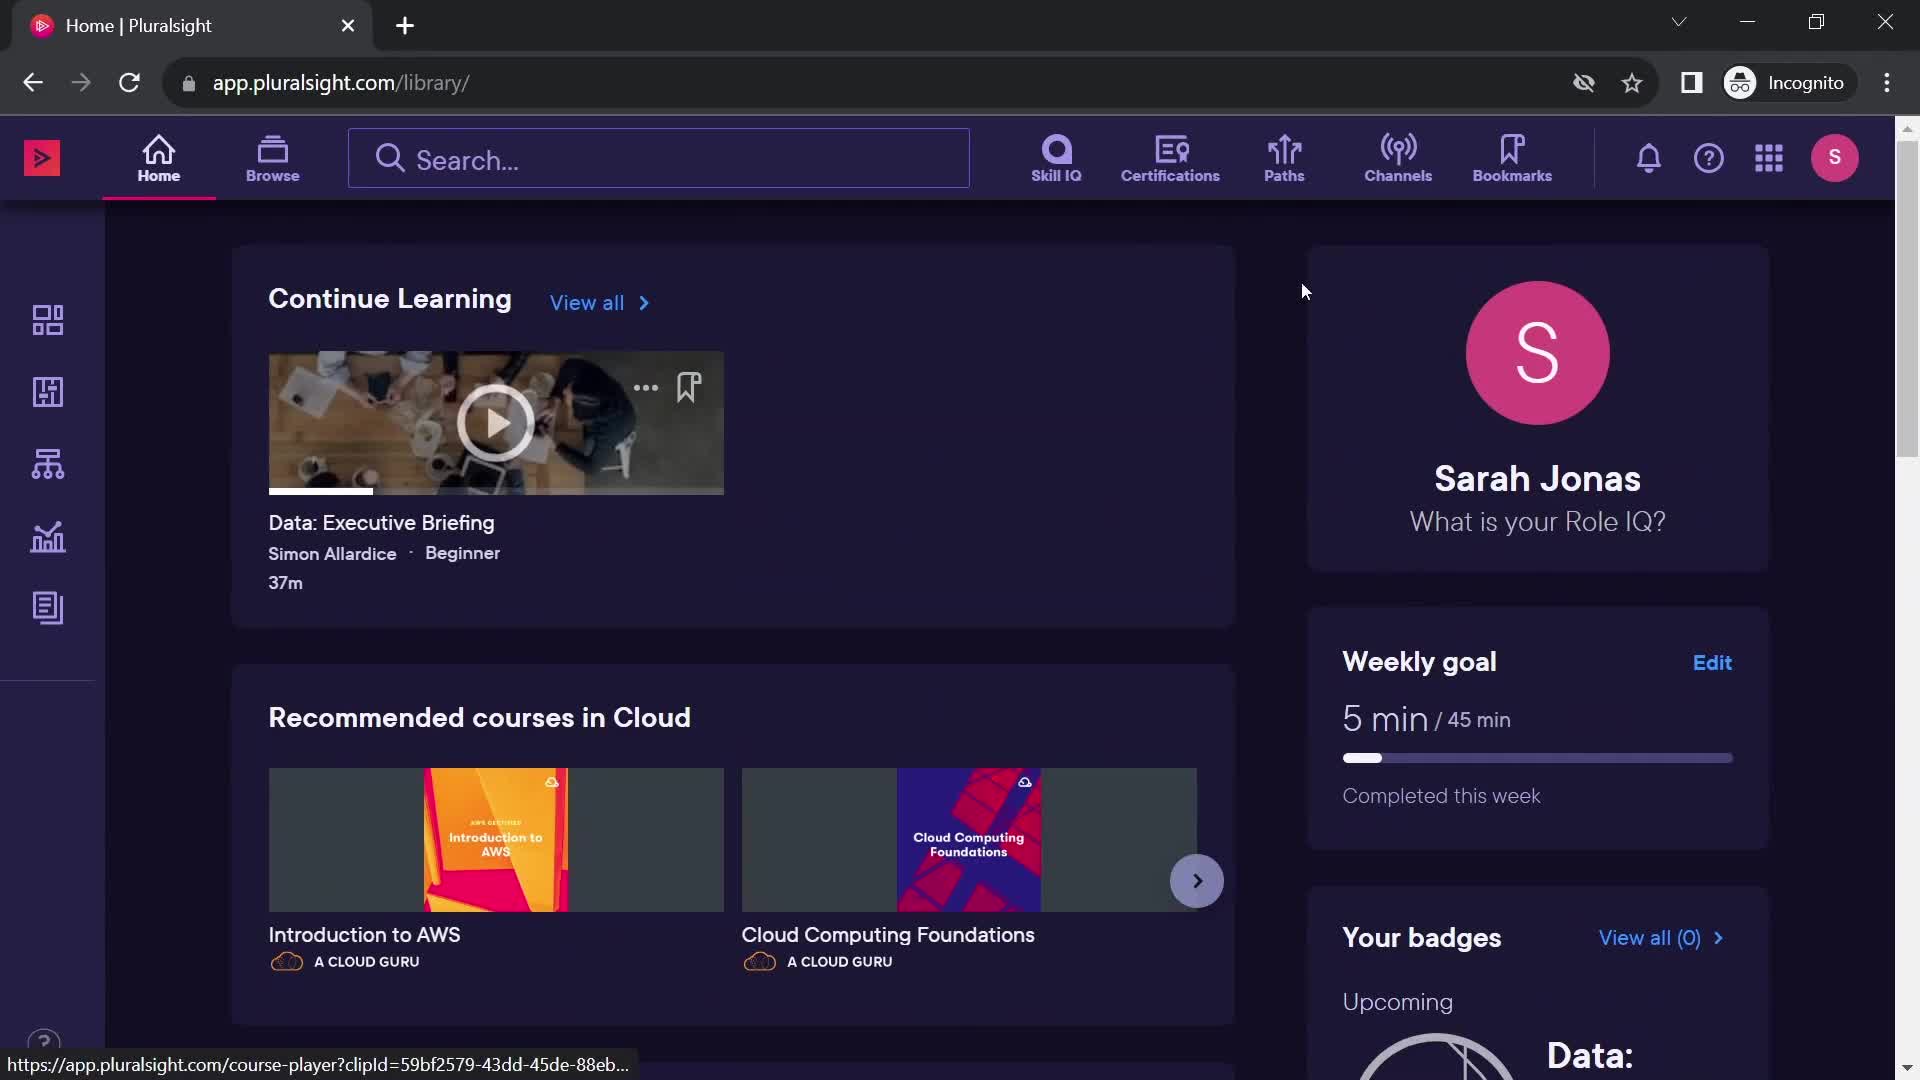The image size is (1920, 1080).
Task: Click the hierarchy tree sidebar icon
Action: (48, 464)
